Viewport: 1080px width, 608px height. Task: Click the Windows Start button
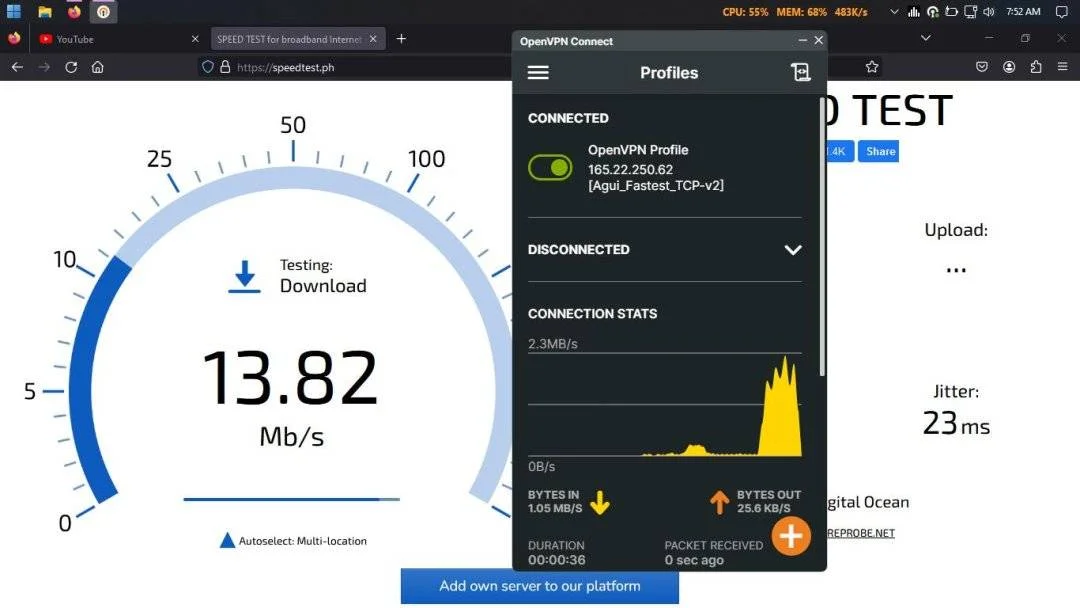(14, 12)
